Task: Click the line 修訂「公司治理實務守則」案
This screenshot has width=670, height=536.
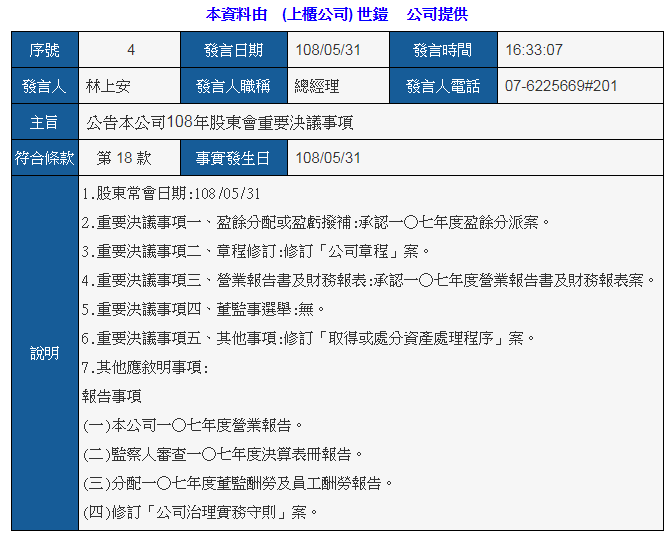Action: click(x=202, y=512)
